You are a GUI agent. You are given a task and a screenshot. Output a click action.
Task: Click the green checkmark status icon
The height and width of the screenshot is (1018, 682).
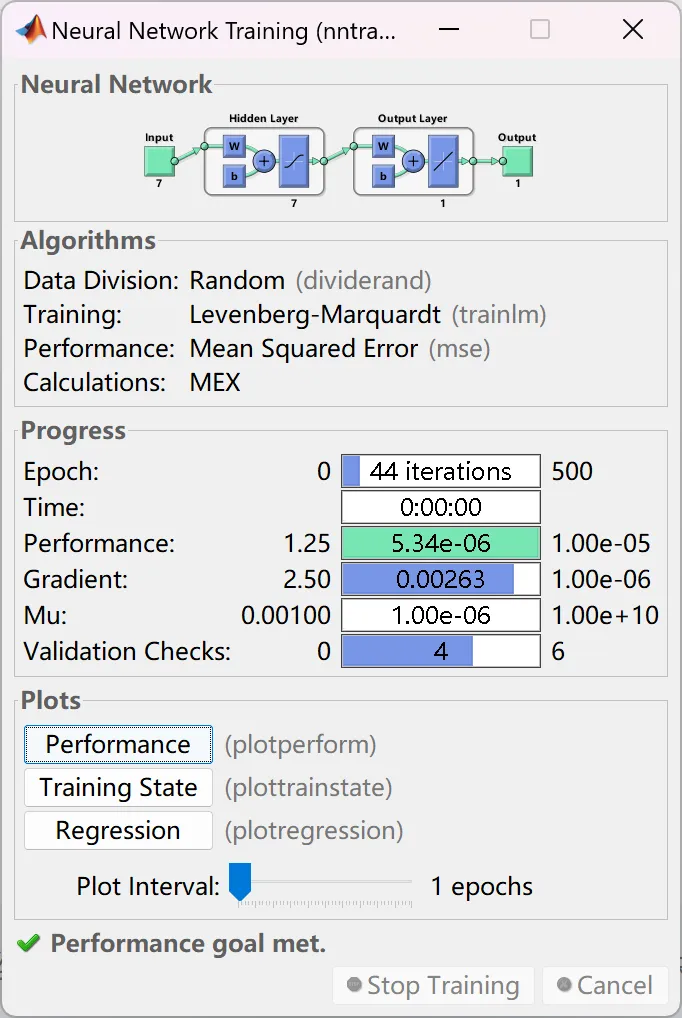pyautogui.click(x=29, y=943)
